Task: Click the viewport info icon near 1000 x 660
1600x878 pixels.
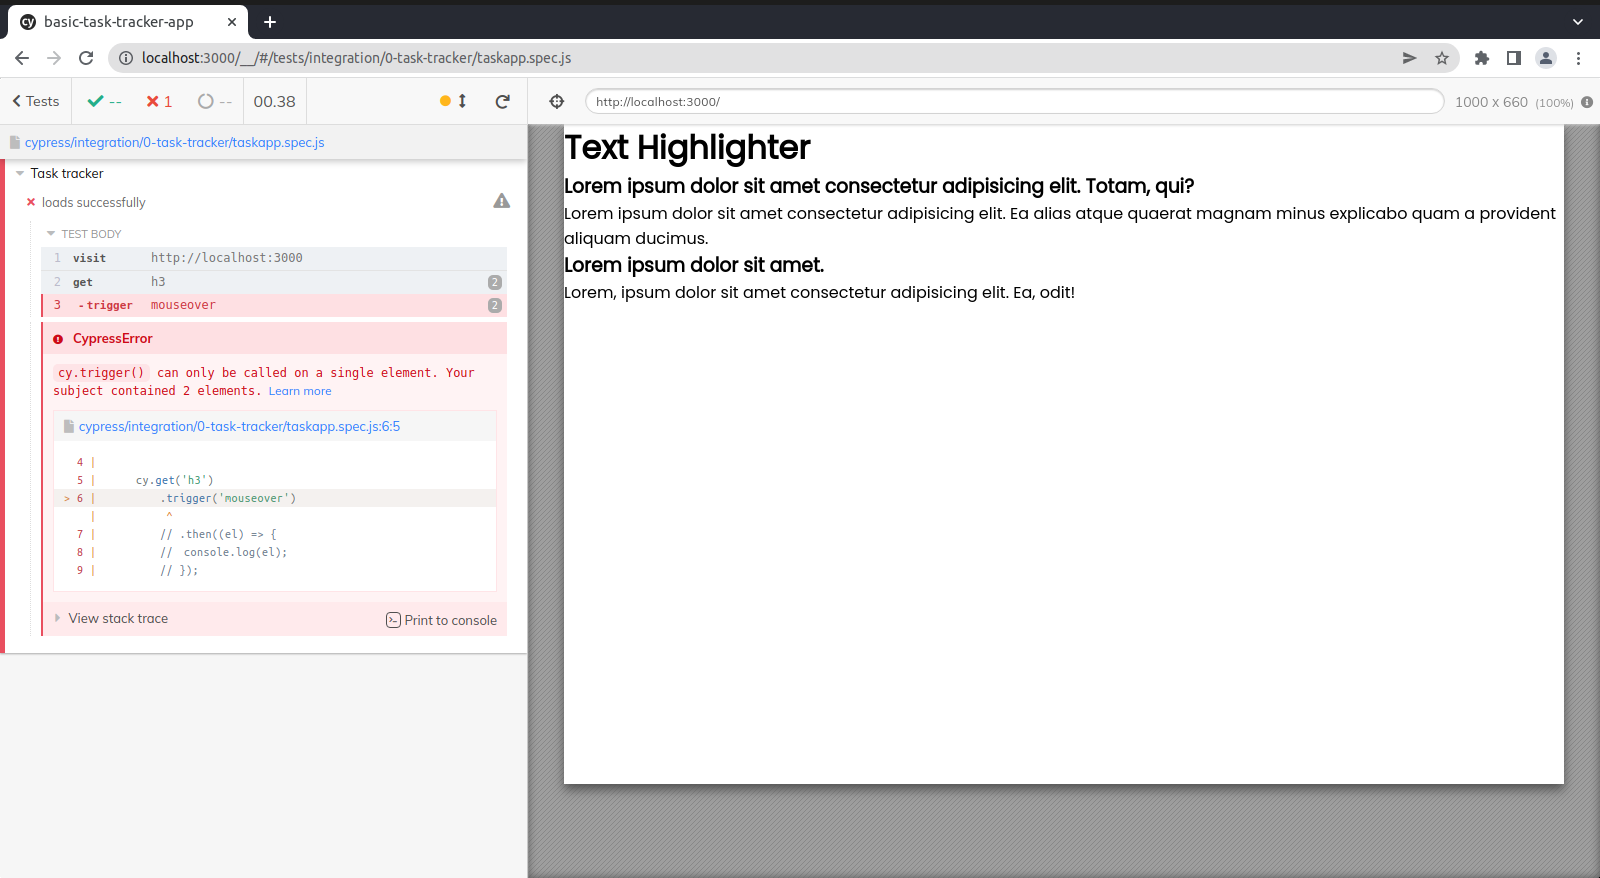Action: point(1587,102)
